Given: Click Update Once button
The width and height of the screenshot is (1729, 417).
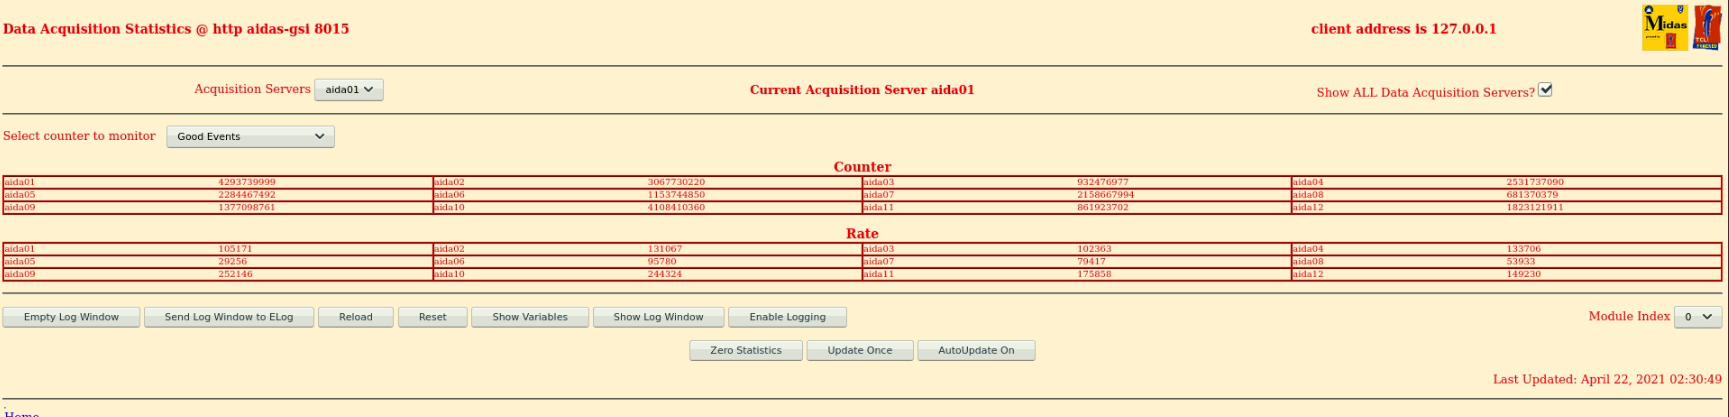Looking at the screenshot, I should (860, 350).
